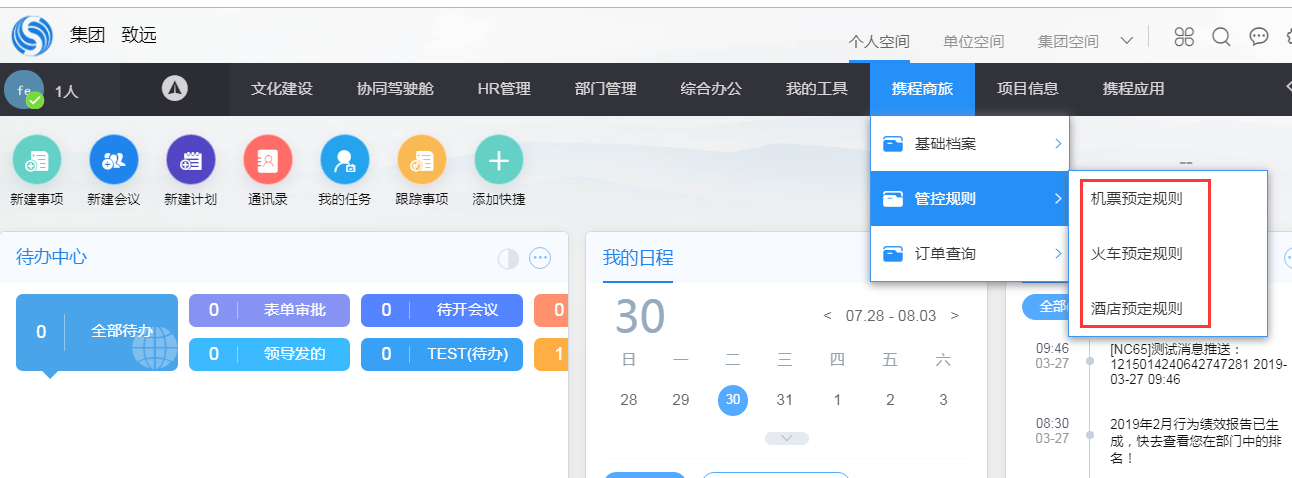
Task: Click the 新建计划 quick icon
Action: [x=191, y=159]
